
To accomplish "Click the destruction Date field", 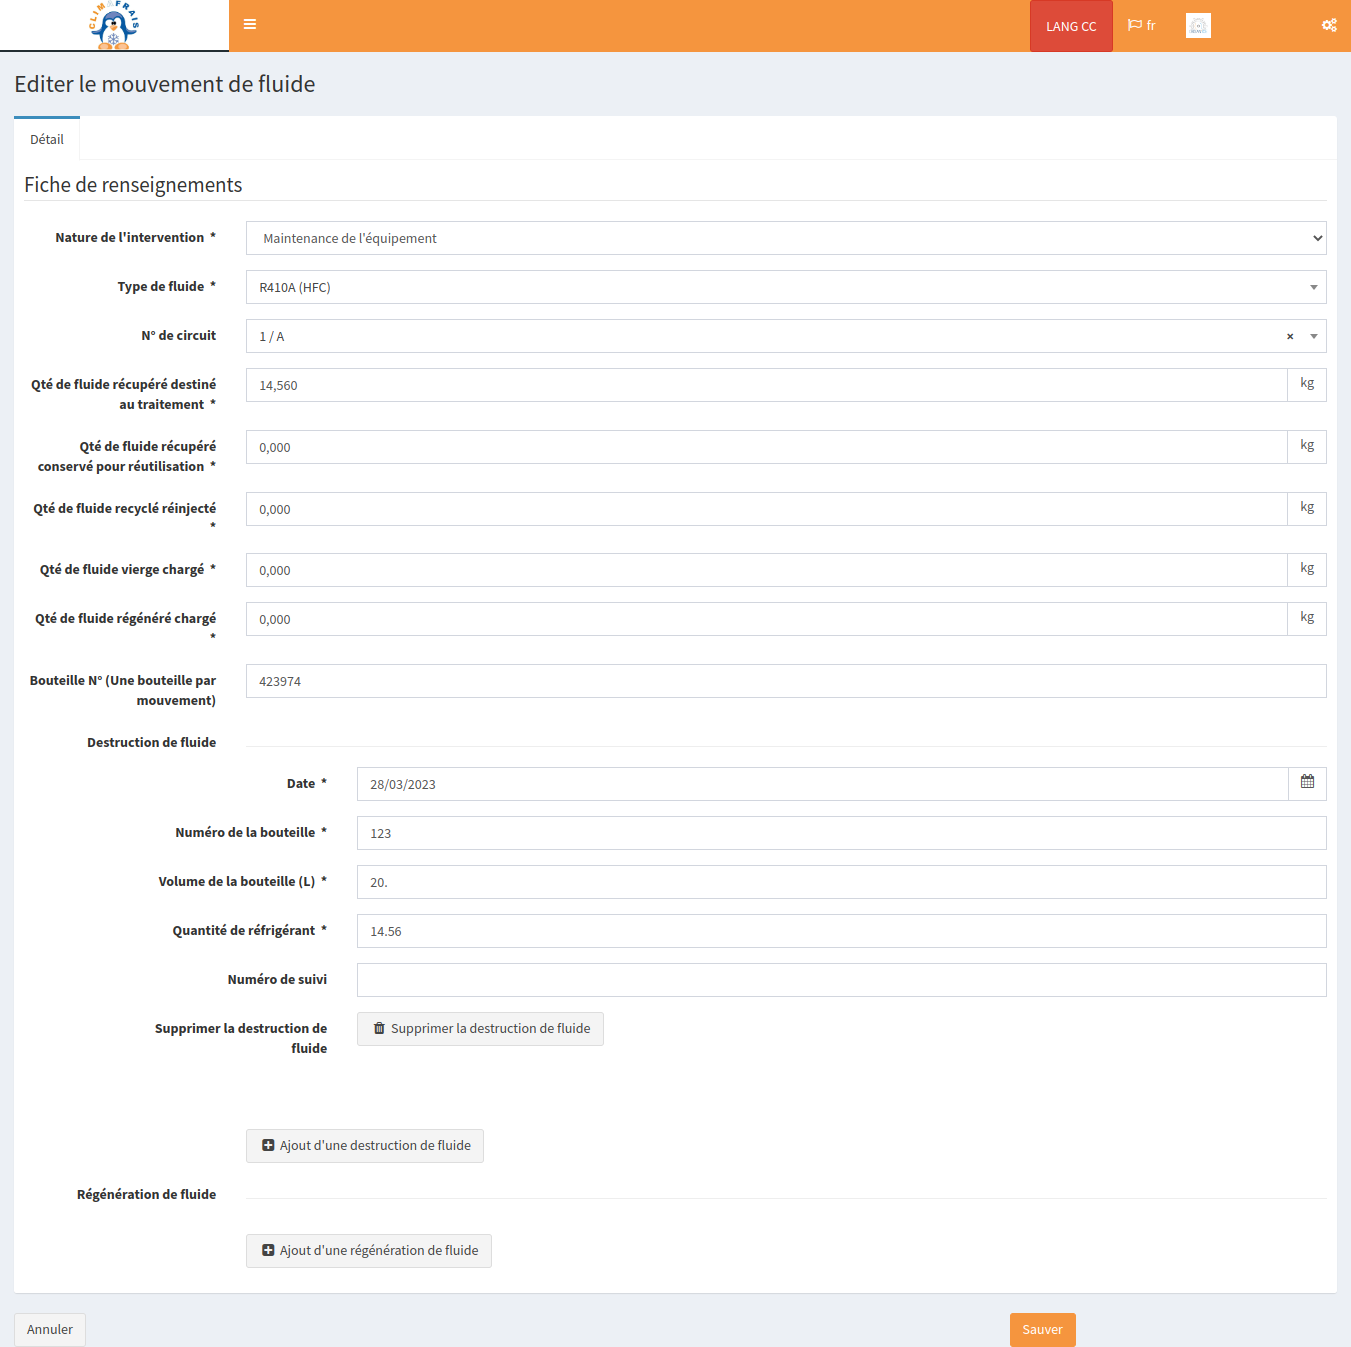I will (822, 784).
